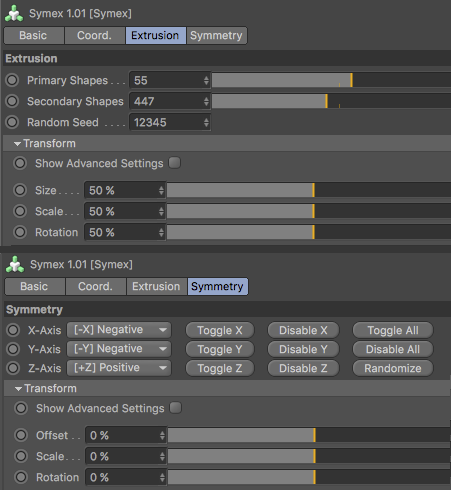Viewport: 451px width, 490px height.
Task: Click the Symmetry Rotation 0 % slider bar
Action: pos(309,477)
